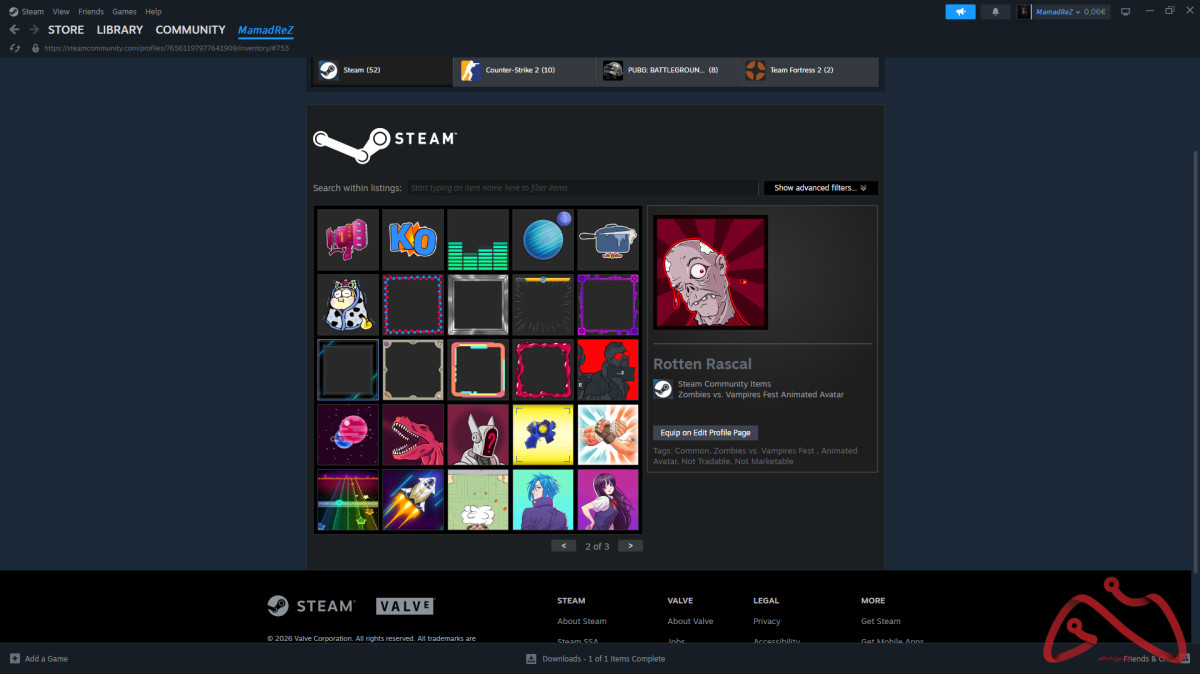Select the question mark robot avatar
Viewport: 1200px width, 674px height.
pos(478,435)
